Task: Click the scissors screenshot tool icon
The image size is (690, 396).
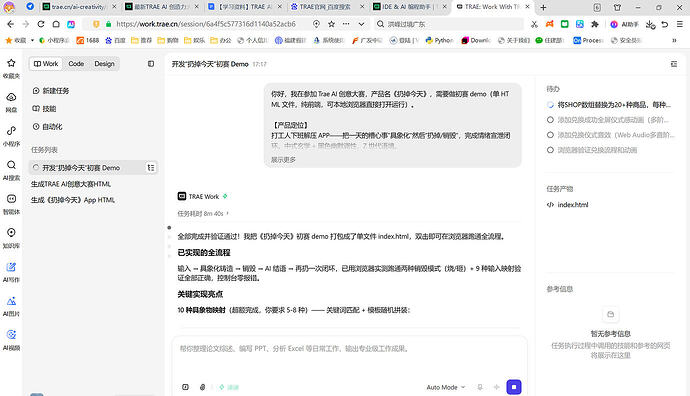Action: point(534,24)
